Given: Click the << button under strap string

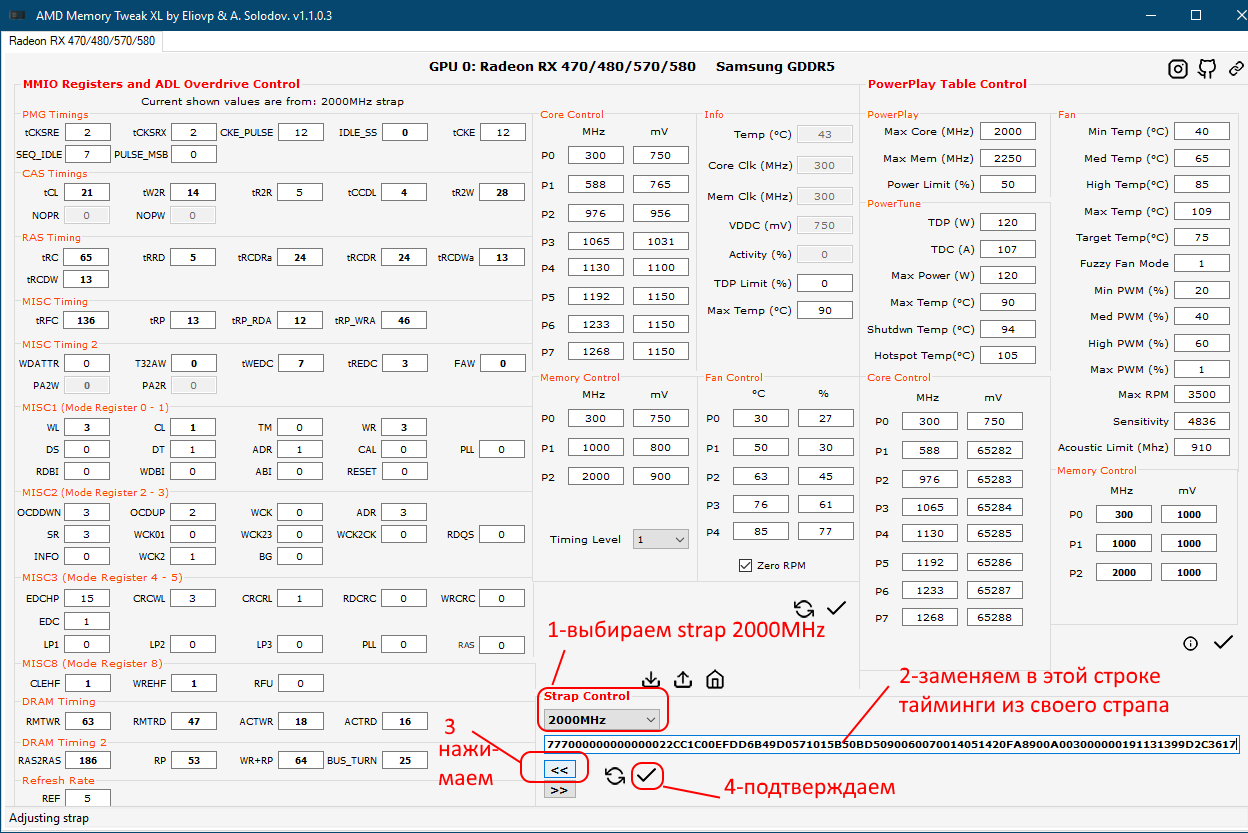Looking at the screenshot, I should [559, 770].
